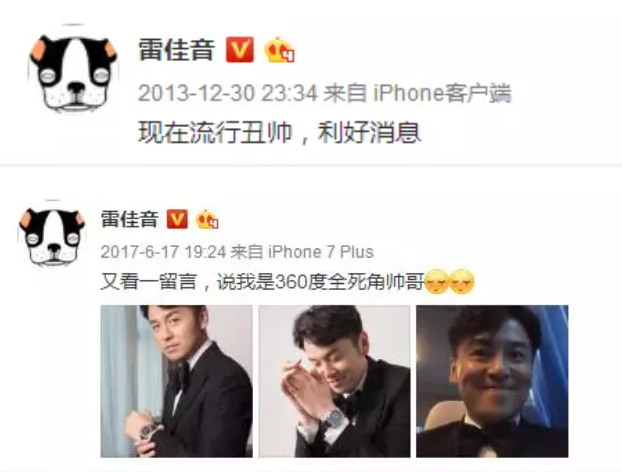Open the first photo of man showing watch
The width and height of the screenshot is (622, 472).
tap(177, 381)
